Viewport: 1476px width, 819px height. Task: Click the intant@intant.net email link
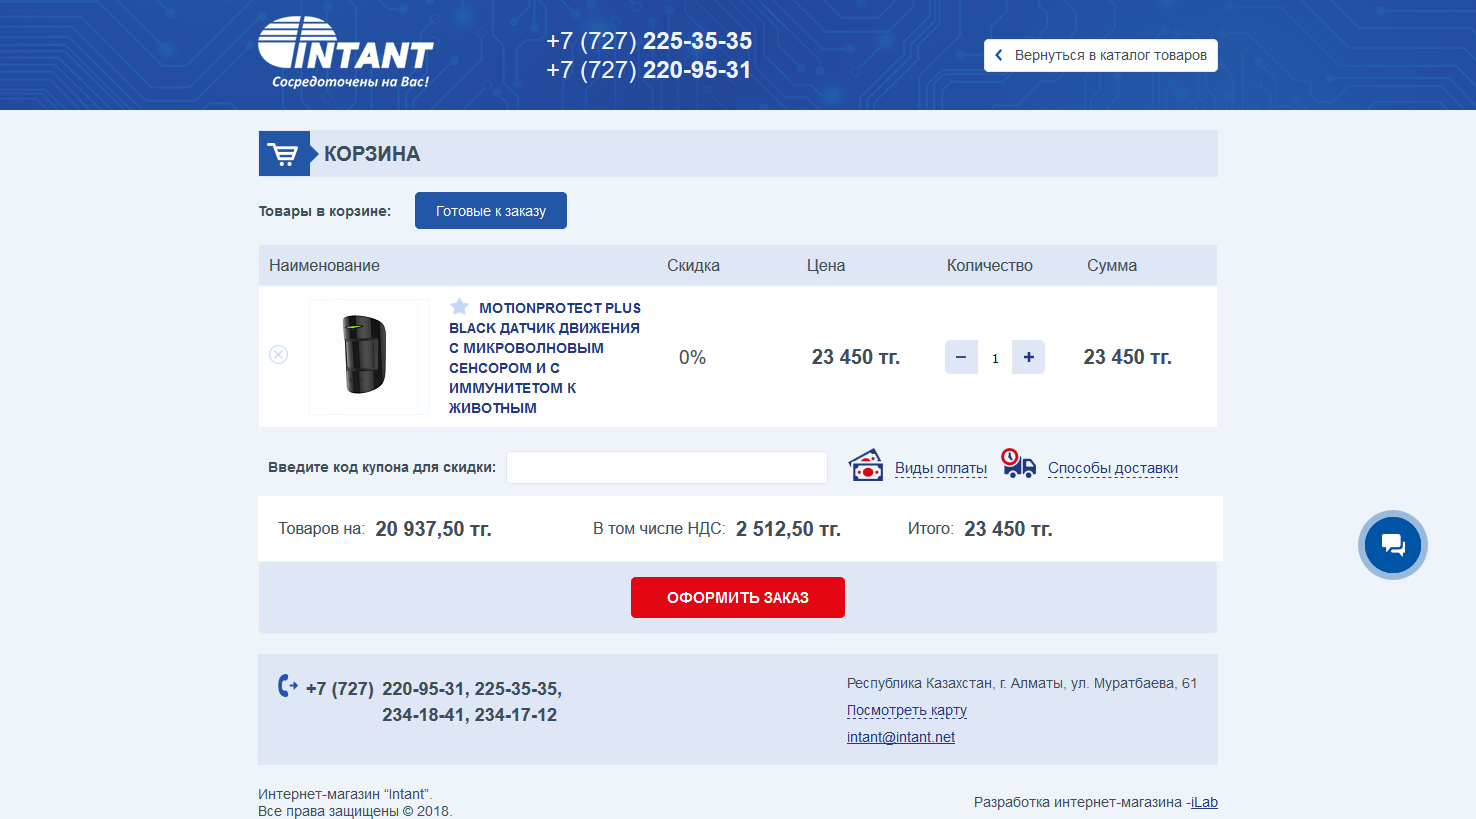point(901,737)
